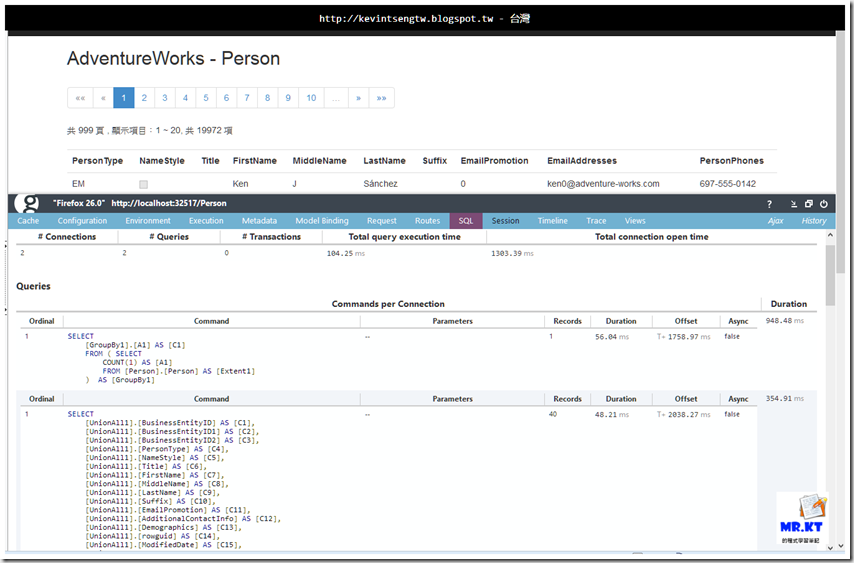Click the localhost:32517/Person URL text

[x=169, y=203]
